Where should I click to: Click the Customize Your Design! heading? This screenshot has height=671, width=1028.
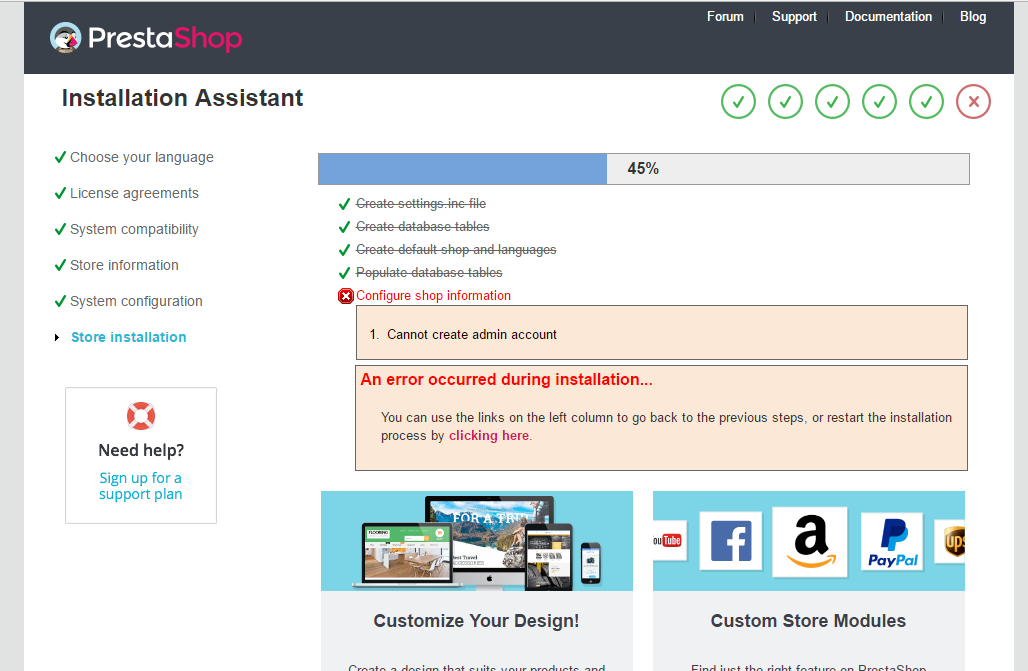click(477, 621)
